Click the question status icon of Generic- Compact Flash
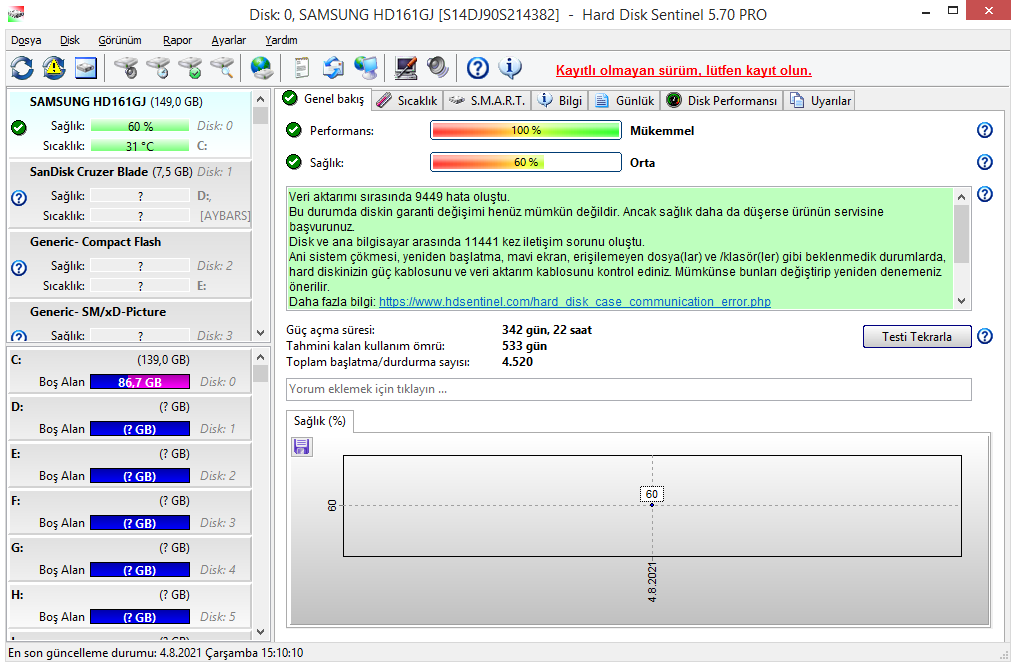Viewport: 1017px width, 668px height. [19, 268]
